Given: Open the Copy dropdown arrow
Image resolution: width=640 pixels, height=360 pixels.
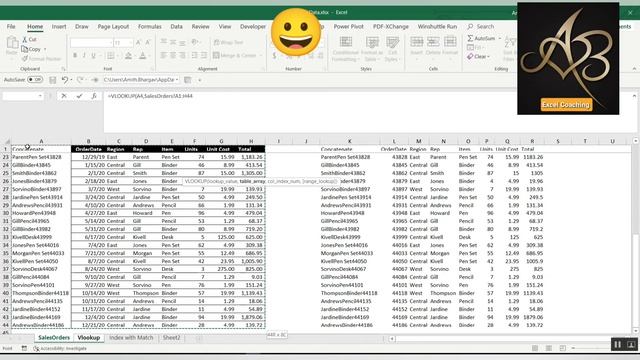Looking at the screenshot, I should 44,49.
